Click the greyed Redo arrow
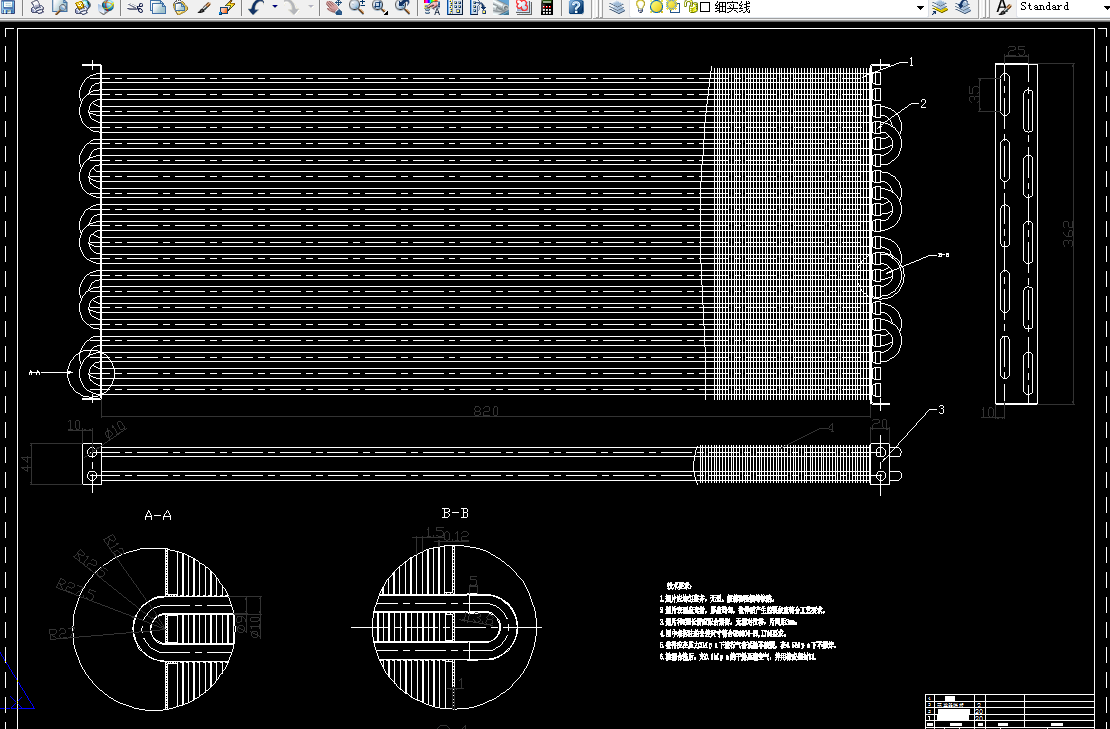The height and width of the screenshot is (729, 1110). point(292,7)
